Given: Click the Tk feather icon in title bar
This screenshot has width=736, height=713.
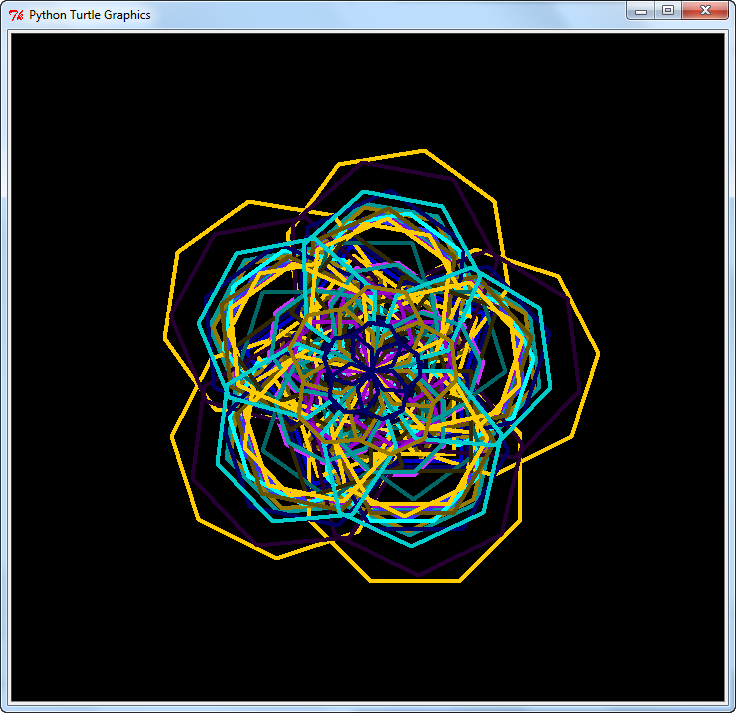Looking at the screenshot, I should tap(16, 15).
